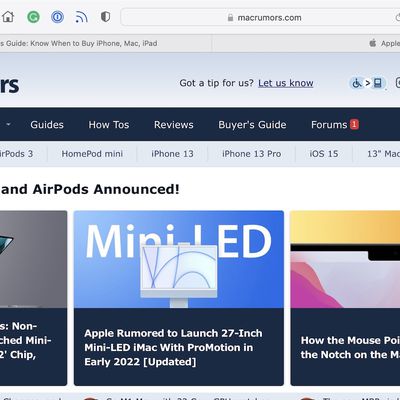Click the Home icon in Safari toolbar
Viewport: 400px width, 400px height.
[x=8, y=17]
